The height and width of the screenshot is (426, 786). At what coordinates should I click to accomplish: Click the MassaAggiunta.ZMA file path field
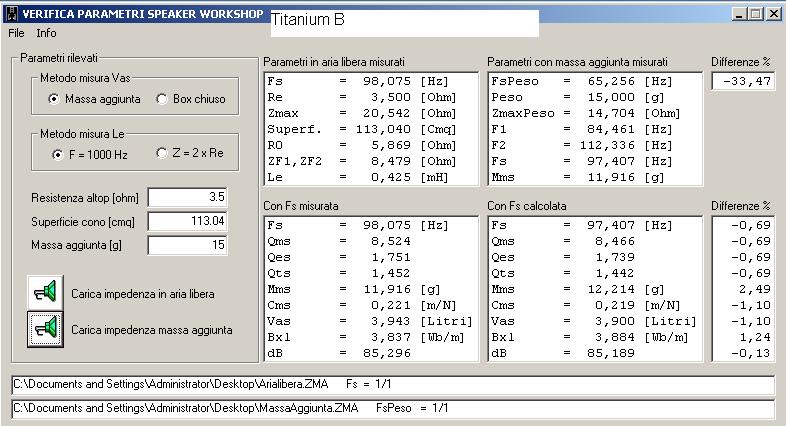point(393,408)
